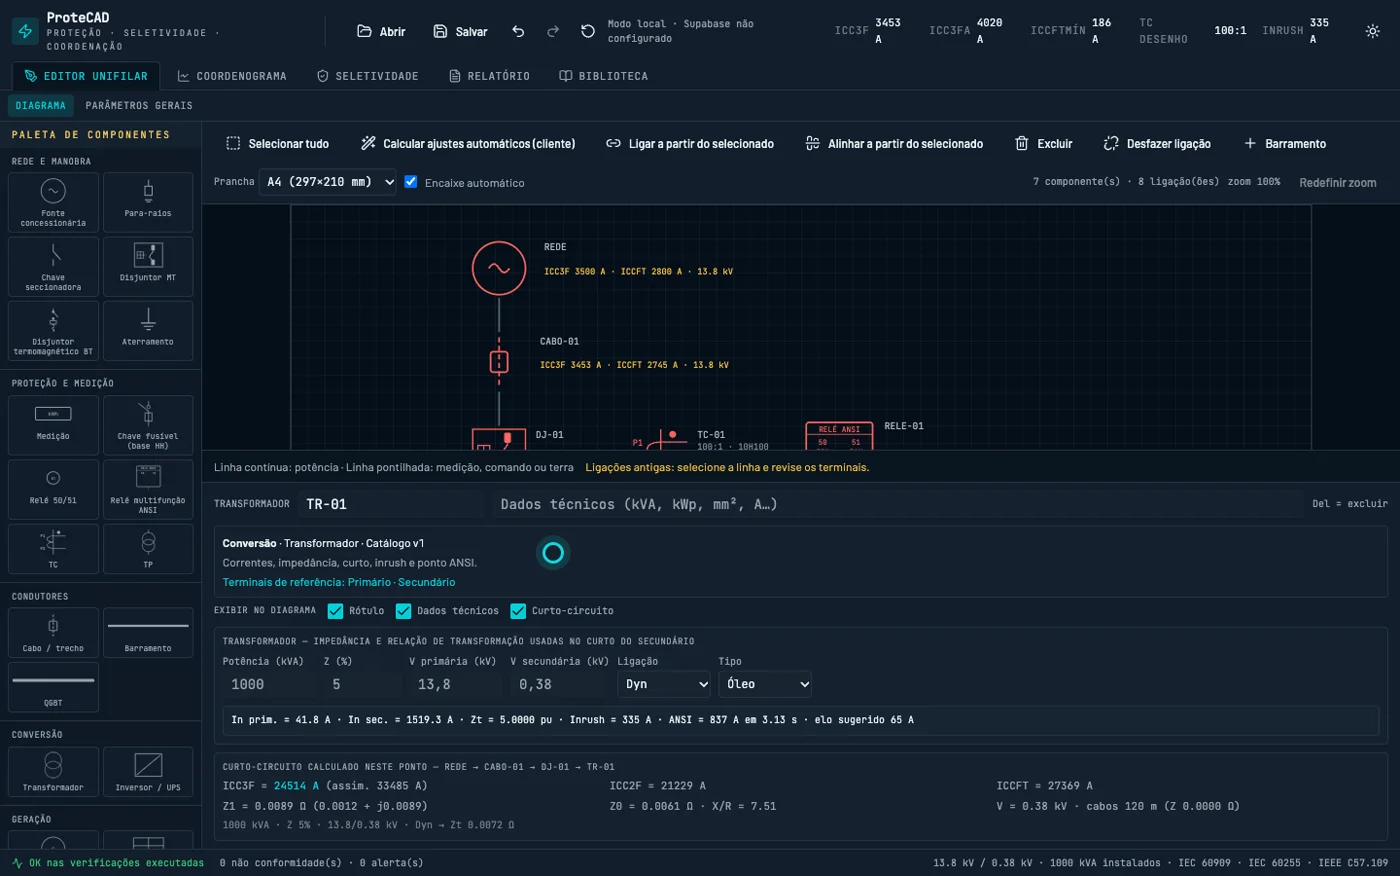This screenshot has height=876, width=1400.
Task: Pick the Transformador palette component
Action: pos(53,772)
